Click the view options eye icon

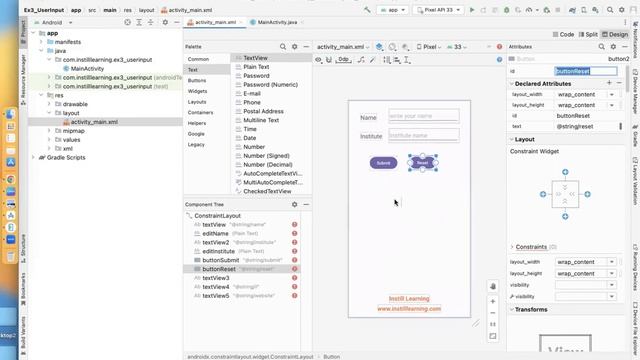coord(318,60)
